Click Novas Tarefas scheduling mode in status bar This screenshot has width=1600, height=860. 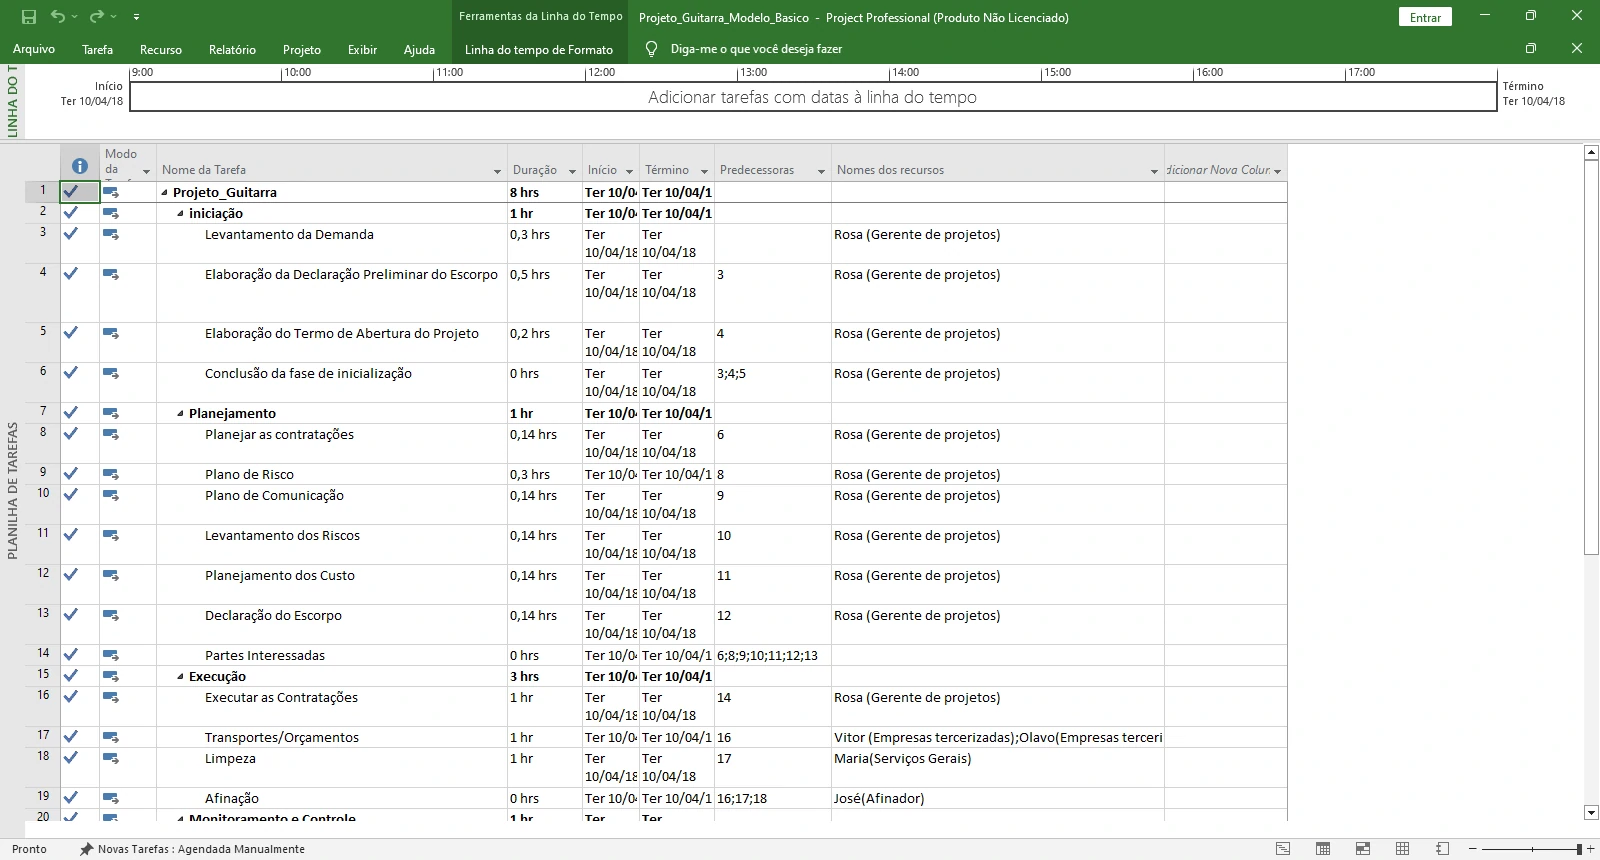[193, 849]
